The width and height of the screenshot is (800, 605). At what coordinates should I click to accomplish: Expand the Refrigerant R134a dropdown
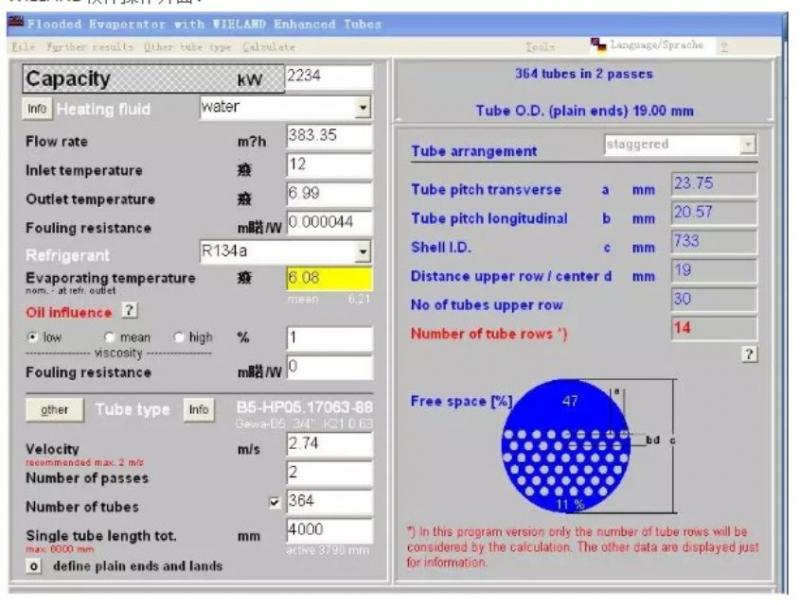pyautogui.click(x=363, y=251)
